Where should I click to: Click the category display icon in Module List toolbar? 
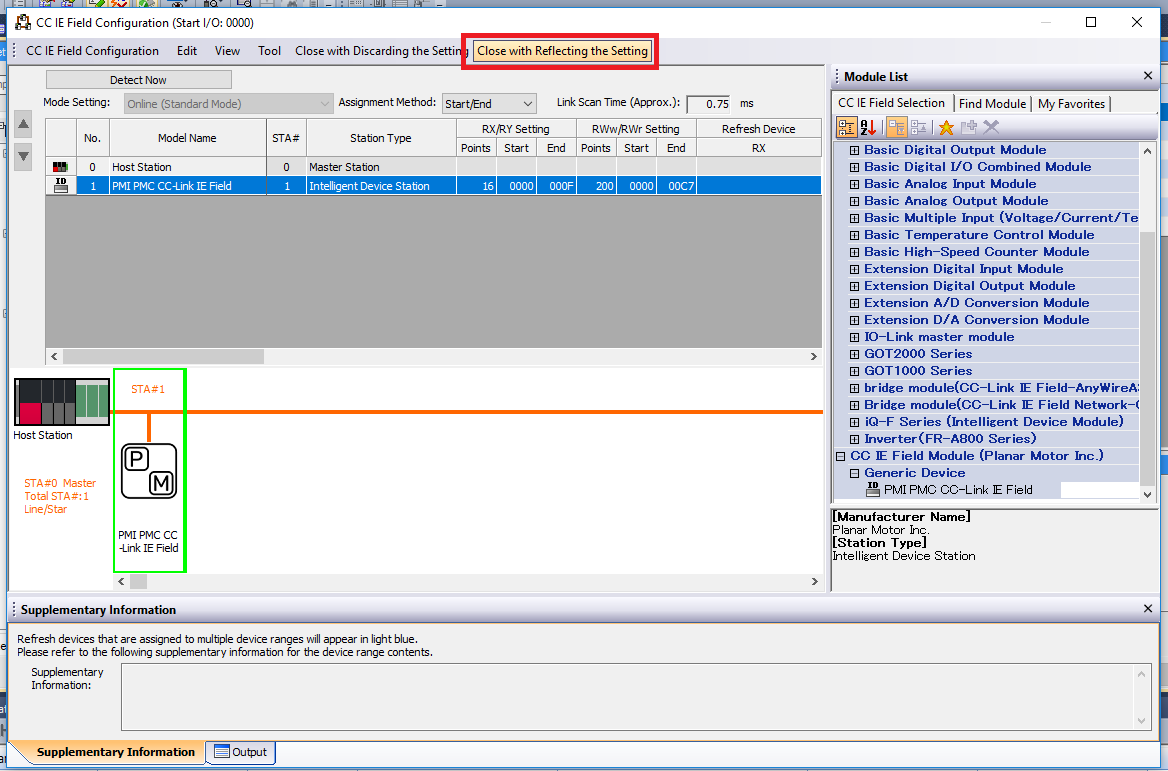pos(847,127)
